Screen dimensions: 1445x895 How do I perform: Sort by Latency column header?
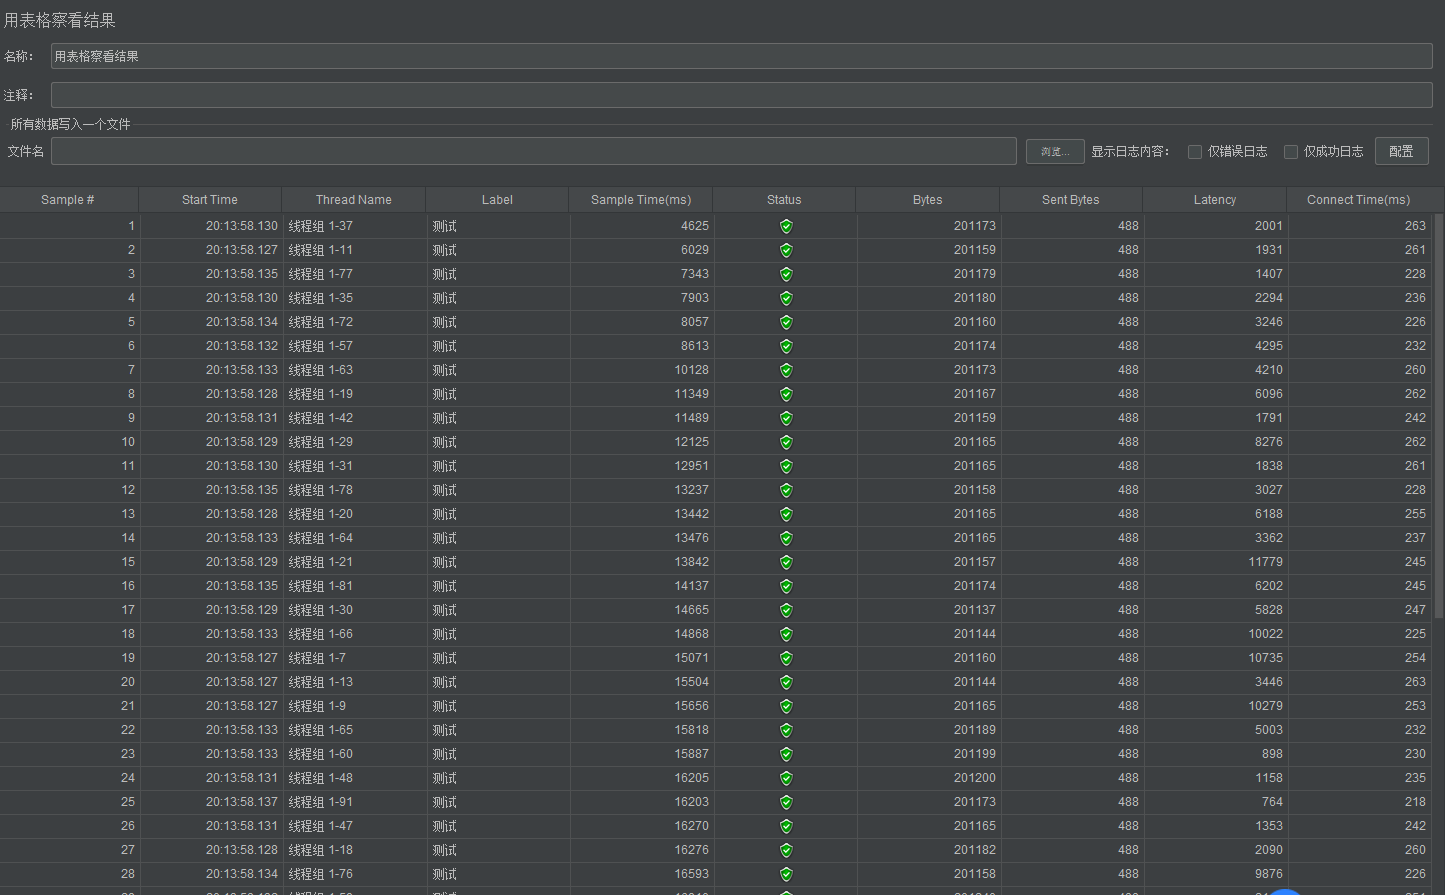point(1215,200)
